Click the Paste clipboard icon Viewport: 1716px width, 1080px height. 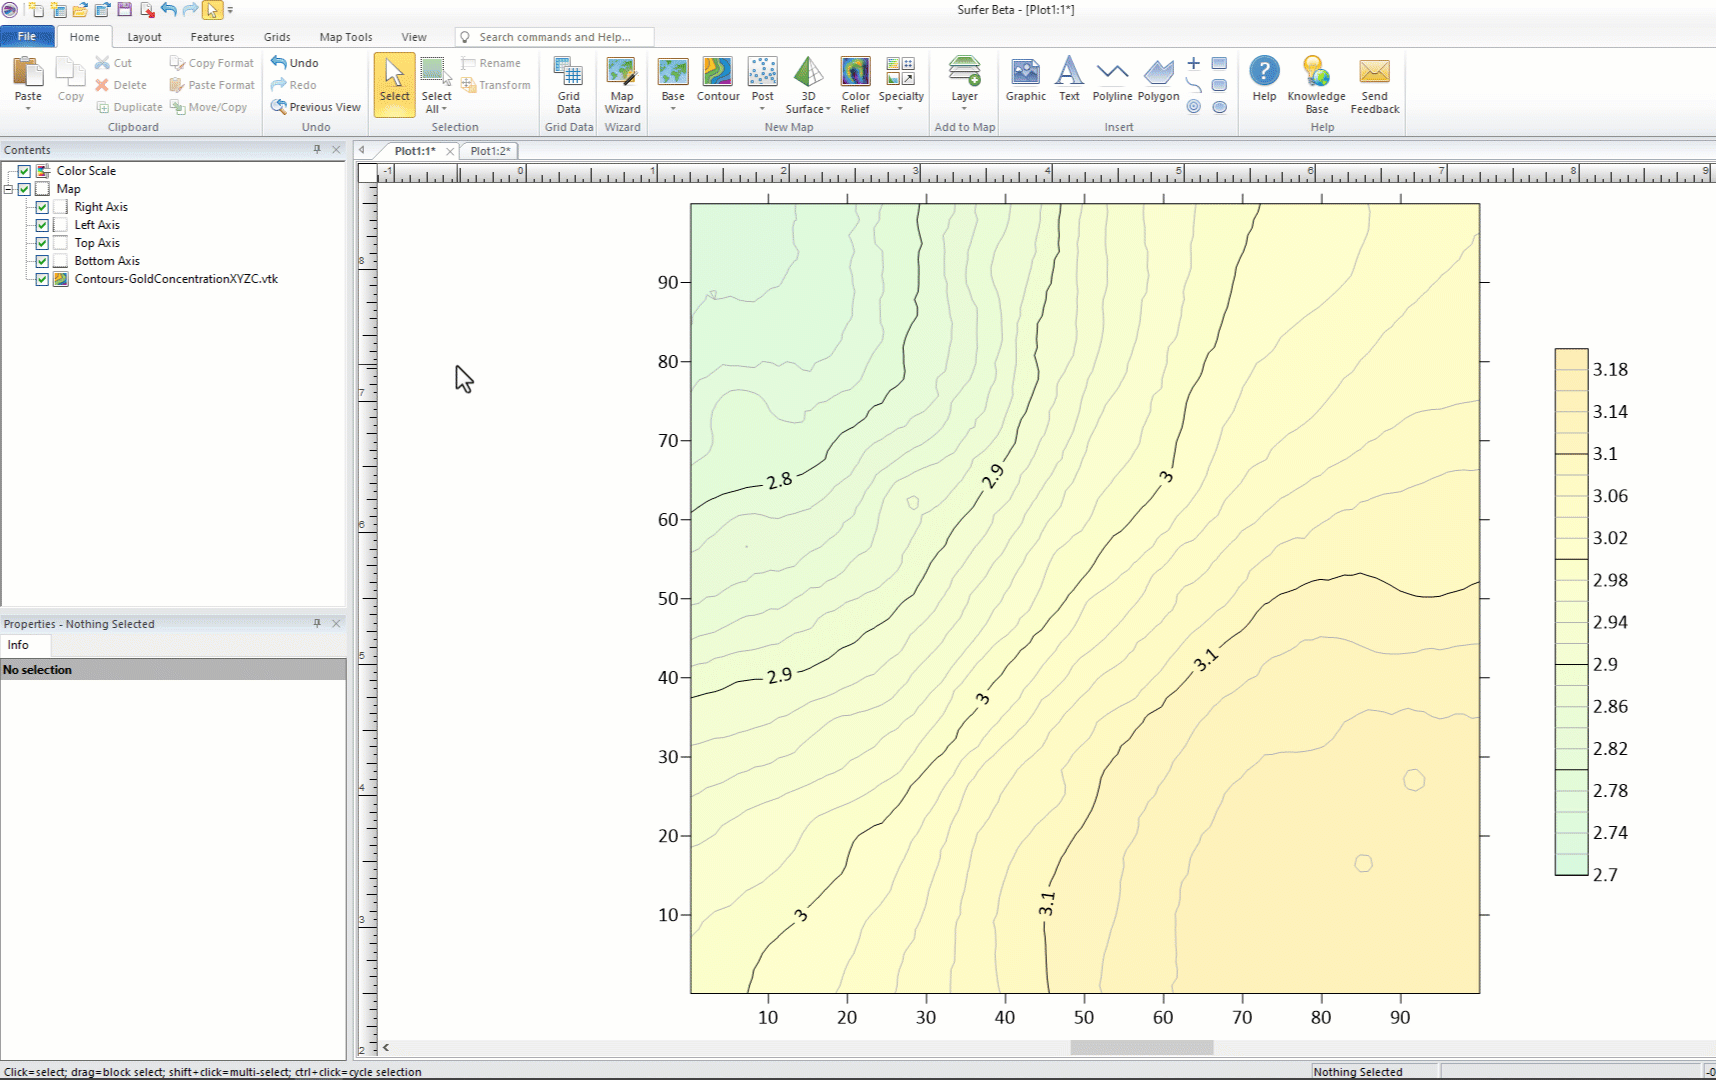pyautogui.click(x=28, y=73)
